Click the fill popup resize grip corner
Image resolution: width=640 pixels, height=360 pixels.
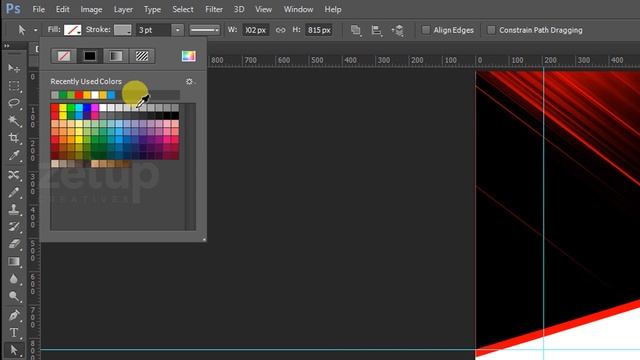pos(204,240)
